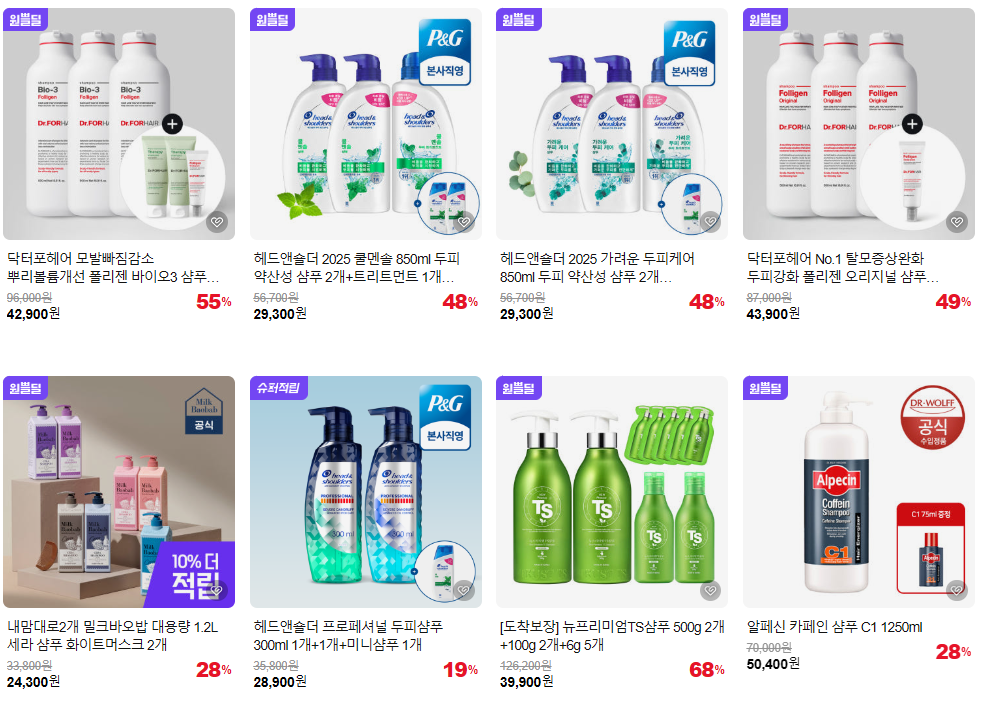Open 헤드앤숄더 2025 쿨멘솔 850ml product title
The height and width of the screenshot is (702, 984).
point(356,267)
